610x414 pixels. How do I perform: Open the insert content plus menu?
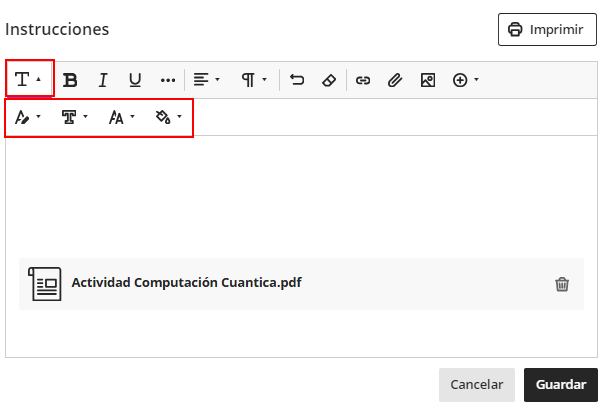point(466,80)
